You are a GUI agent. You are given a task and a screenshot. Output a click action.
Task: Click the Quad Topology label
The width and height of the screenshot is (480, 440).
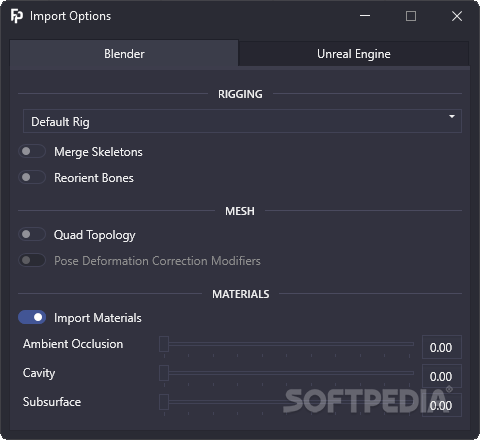[x=95, y=235]
